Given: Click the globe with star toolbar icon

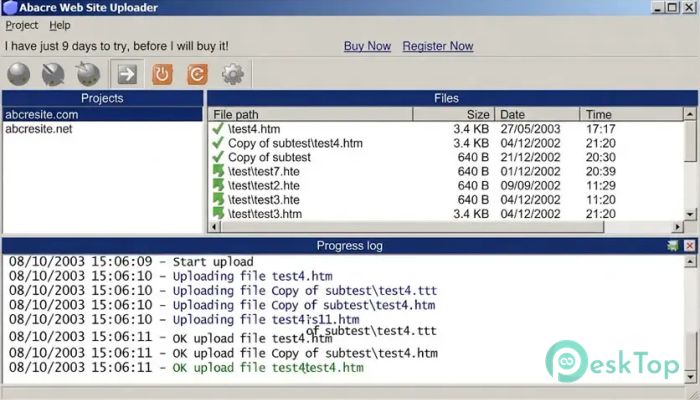Looking at the screenshot, I should [88, 74].
